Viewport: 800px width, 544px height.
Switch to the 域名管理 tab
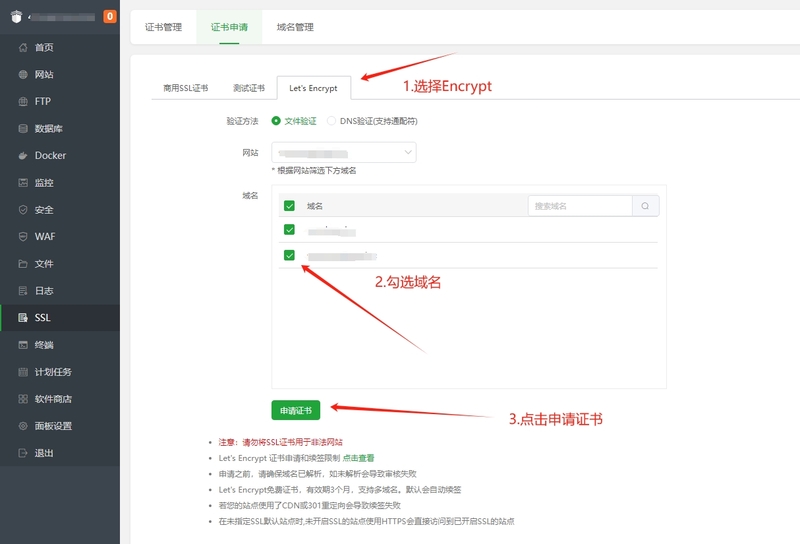point(295,27)
